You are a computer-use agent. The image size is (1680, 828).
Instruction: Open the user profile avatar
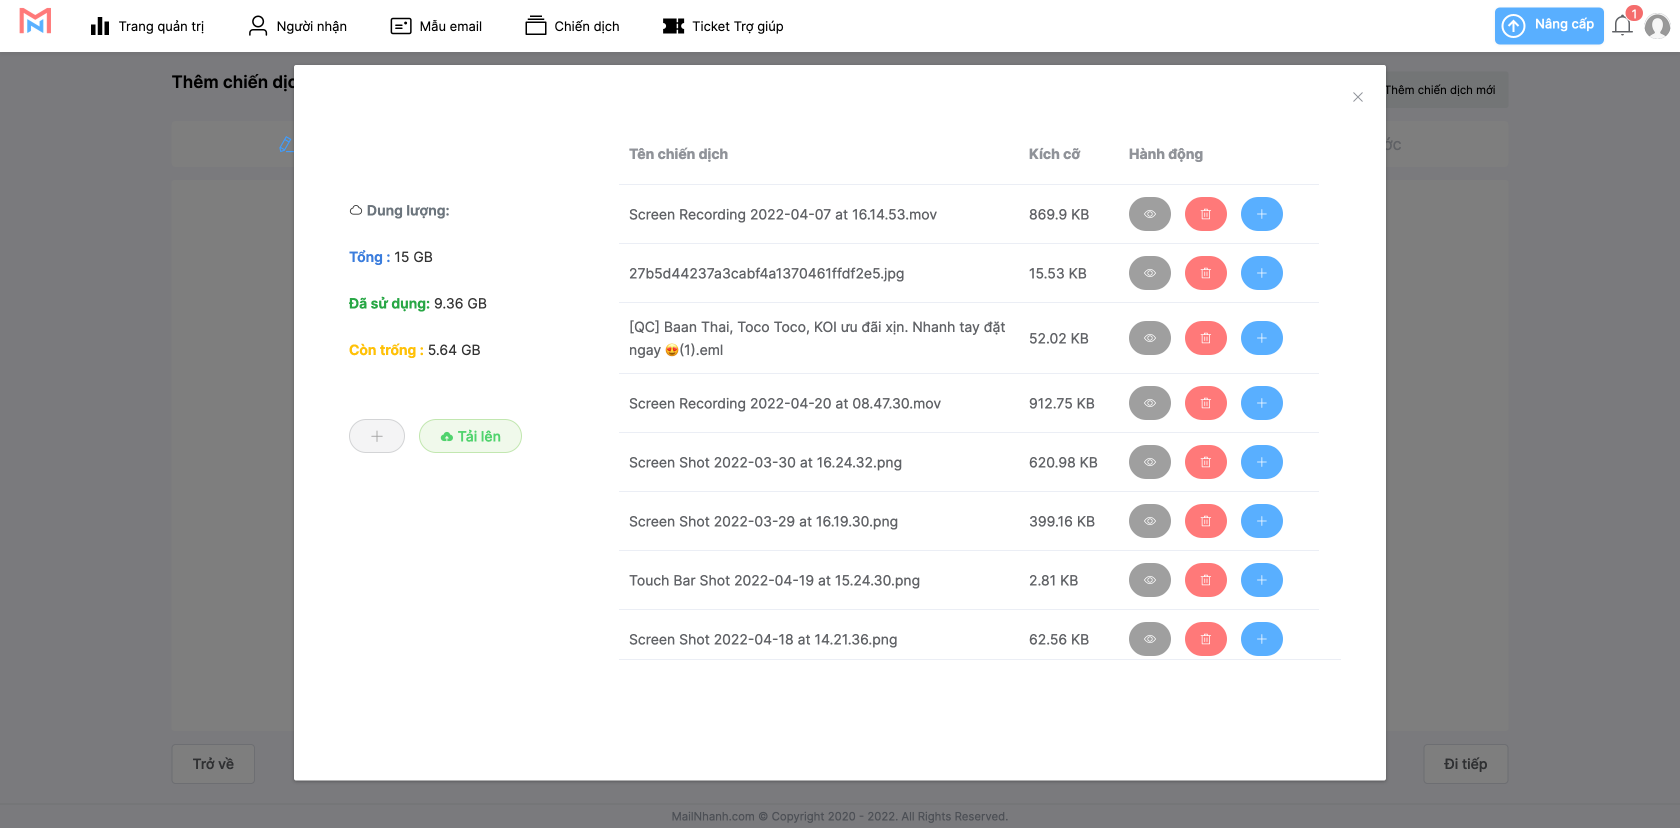(1657, 26)
